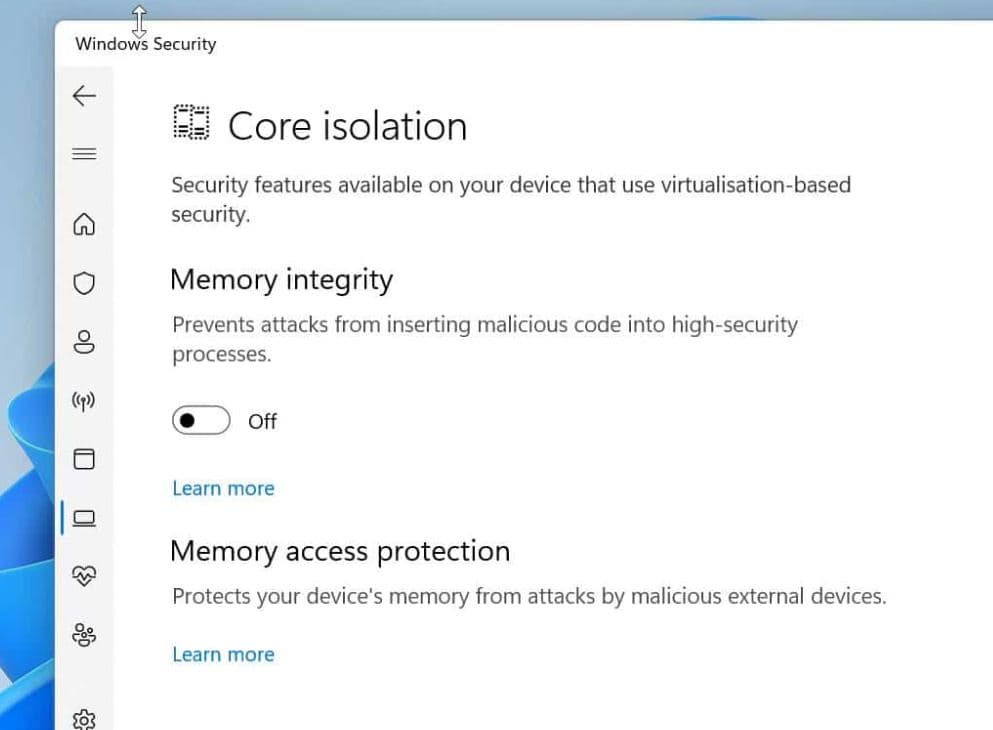The image size is (993, 730).
Task: Click the Core isolation chip icon
Action: tap(191, 123)
